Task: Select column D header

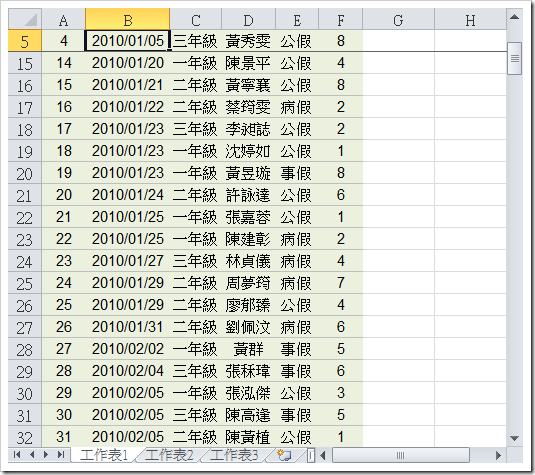Action: (x=248, y=20)
